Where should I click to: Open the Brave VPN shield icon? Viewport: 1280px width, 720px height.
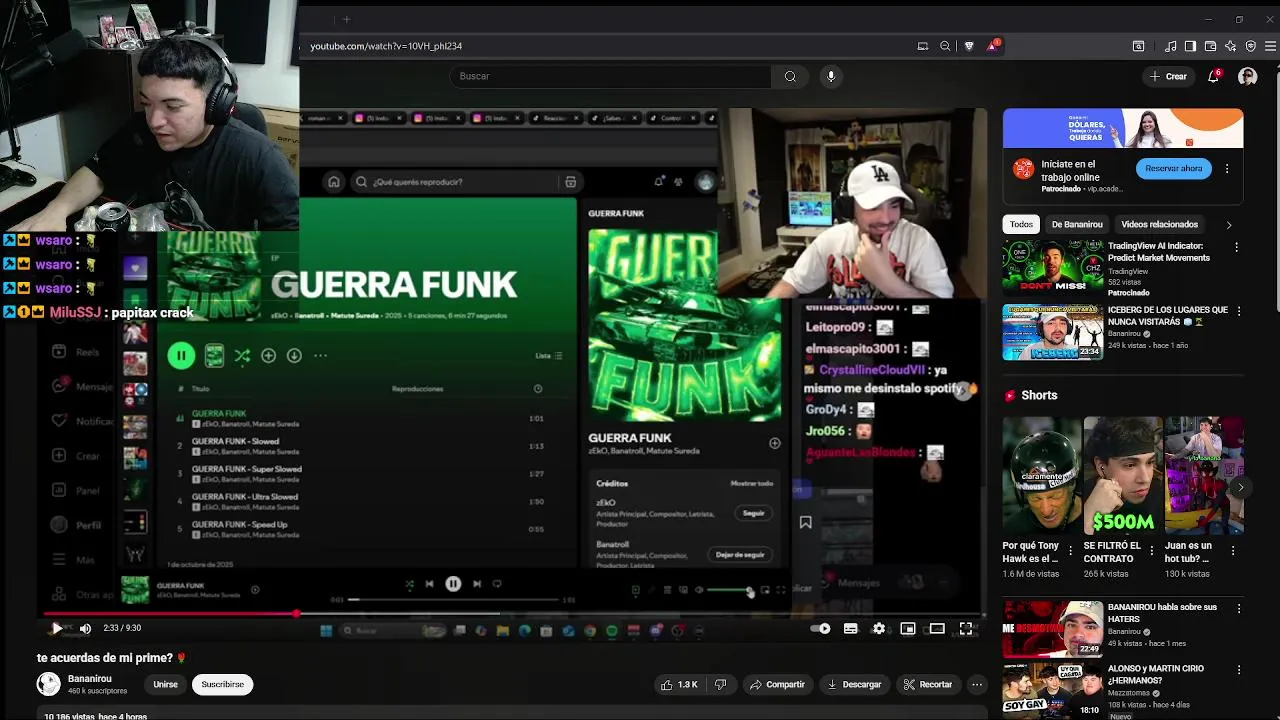coord(1251,46)
